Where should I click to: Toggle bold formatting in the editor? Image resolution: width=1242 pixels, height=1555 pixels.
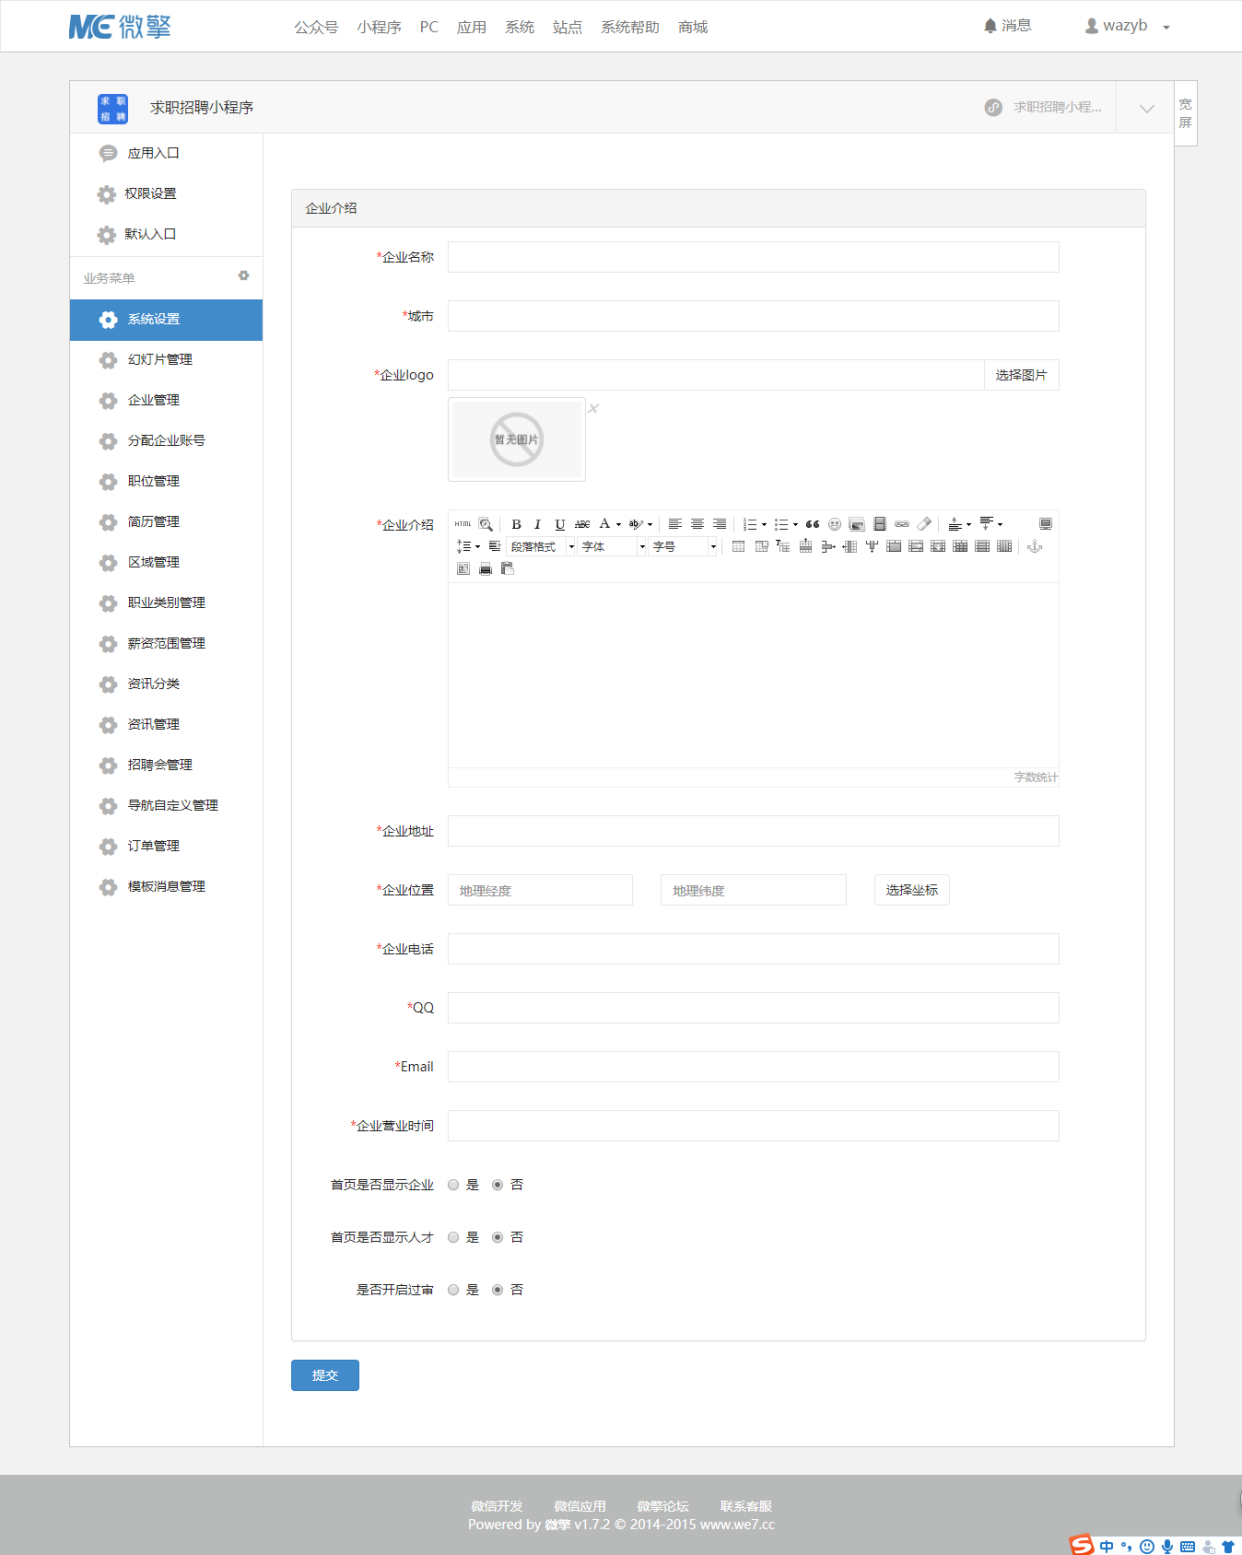(516, 524)
